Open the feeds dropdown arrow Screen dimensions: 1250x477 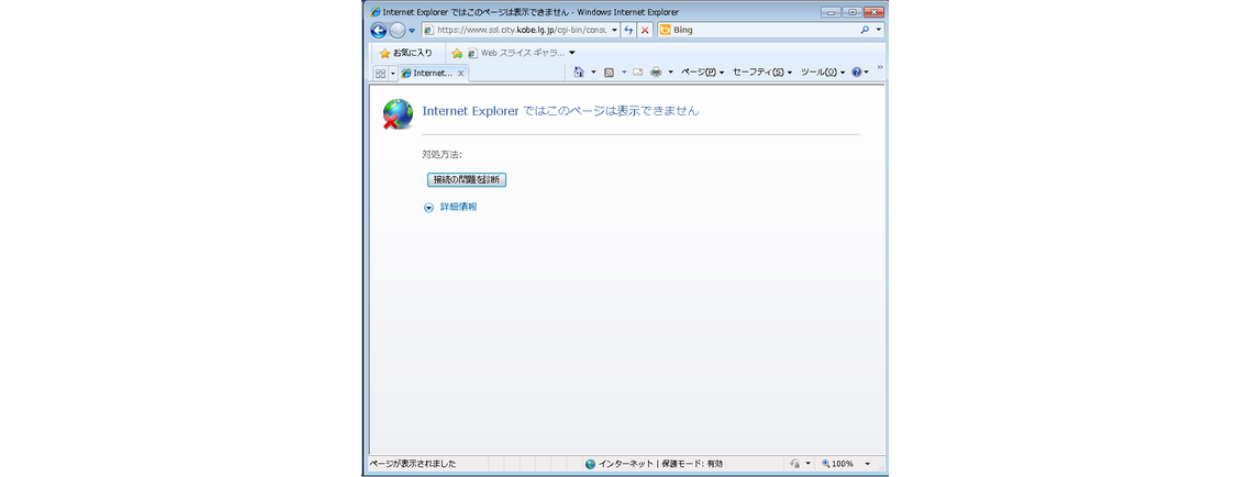click(x=624, y=72)
